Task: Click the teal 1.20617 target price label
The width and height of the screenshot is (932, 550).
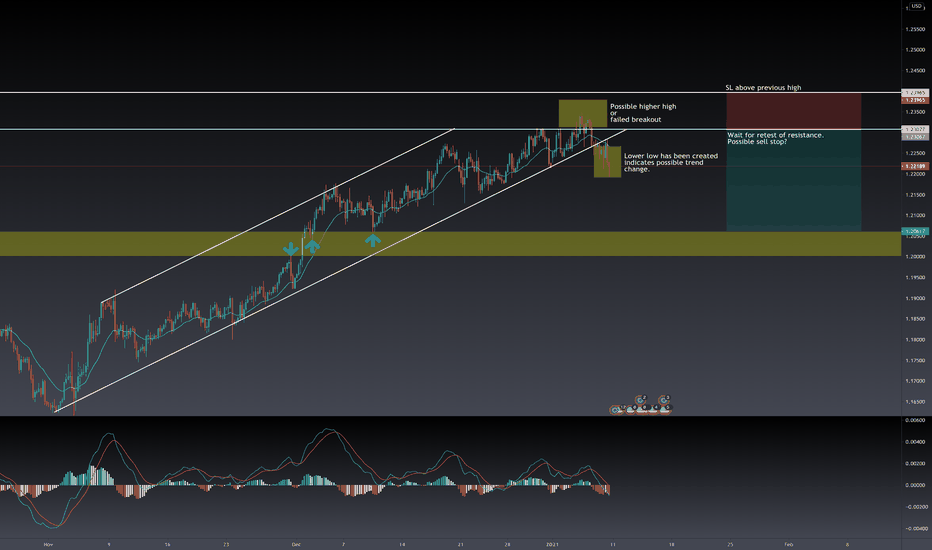Action: (915, 231)
